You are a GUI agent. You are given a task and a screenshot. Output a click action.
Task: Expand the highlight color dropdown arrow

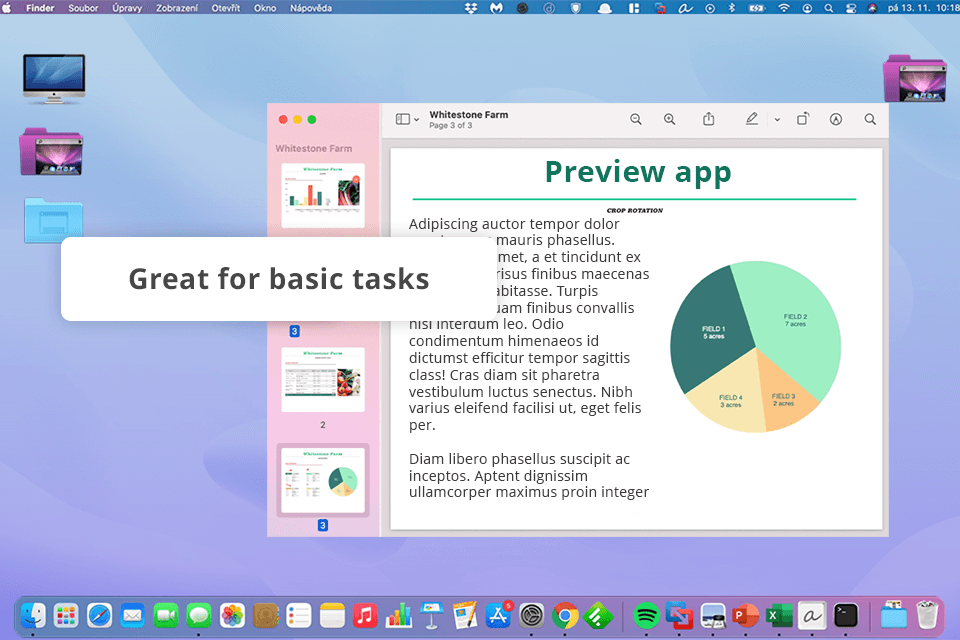pos(777,120)
